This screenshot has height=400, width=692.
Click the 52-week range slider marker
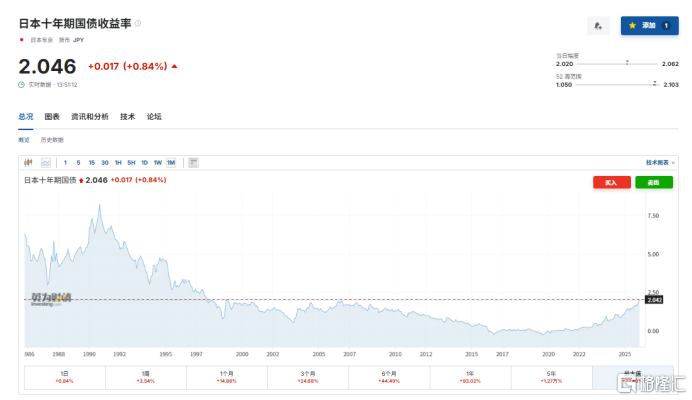(655, 84)
